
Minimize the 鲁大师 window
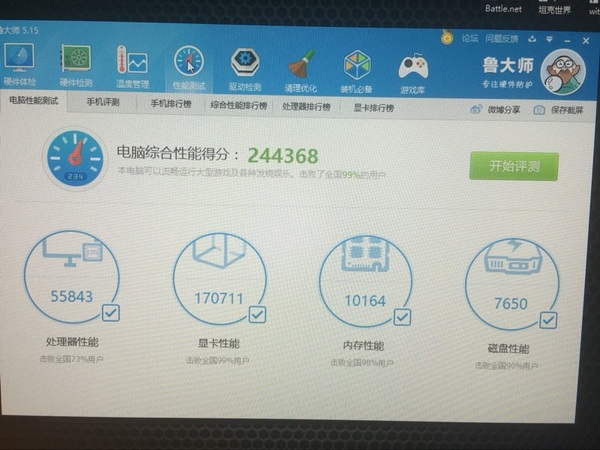coord(567,41)
